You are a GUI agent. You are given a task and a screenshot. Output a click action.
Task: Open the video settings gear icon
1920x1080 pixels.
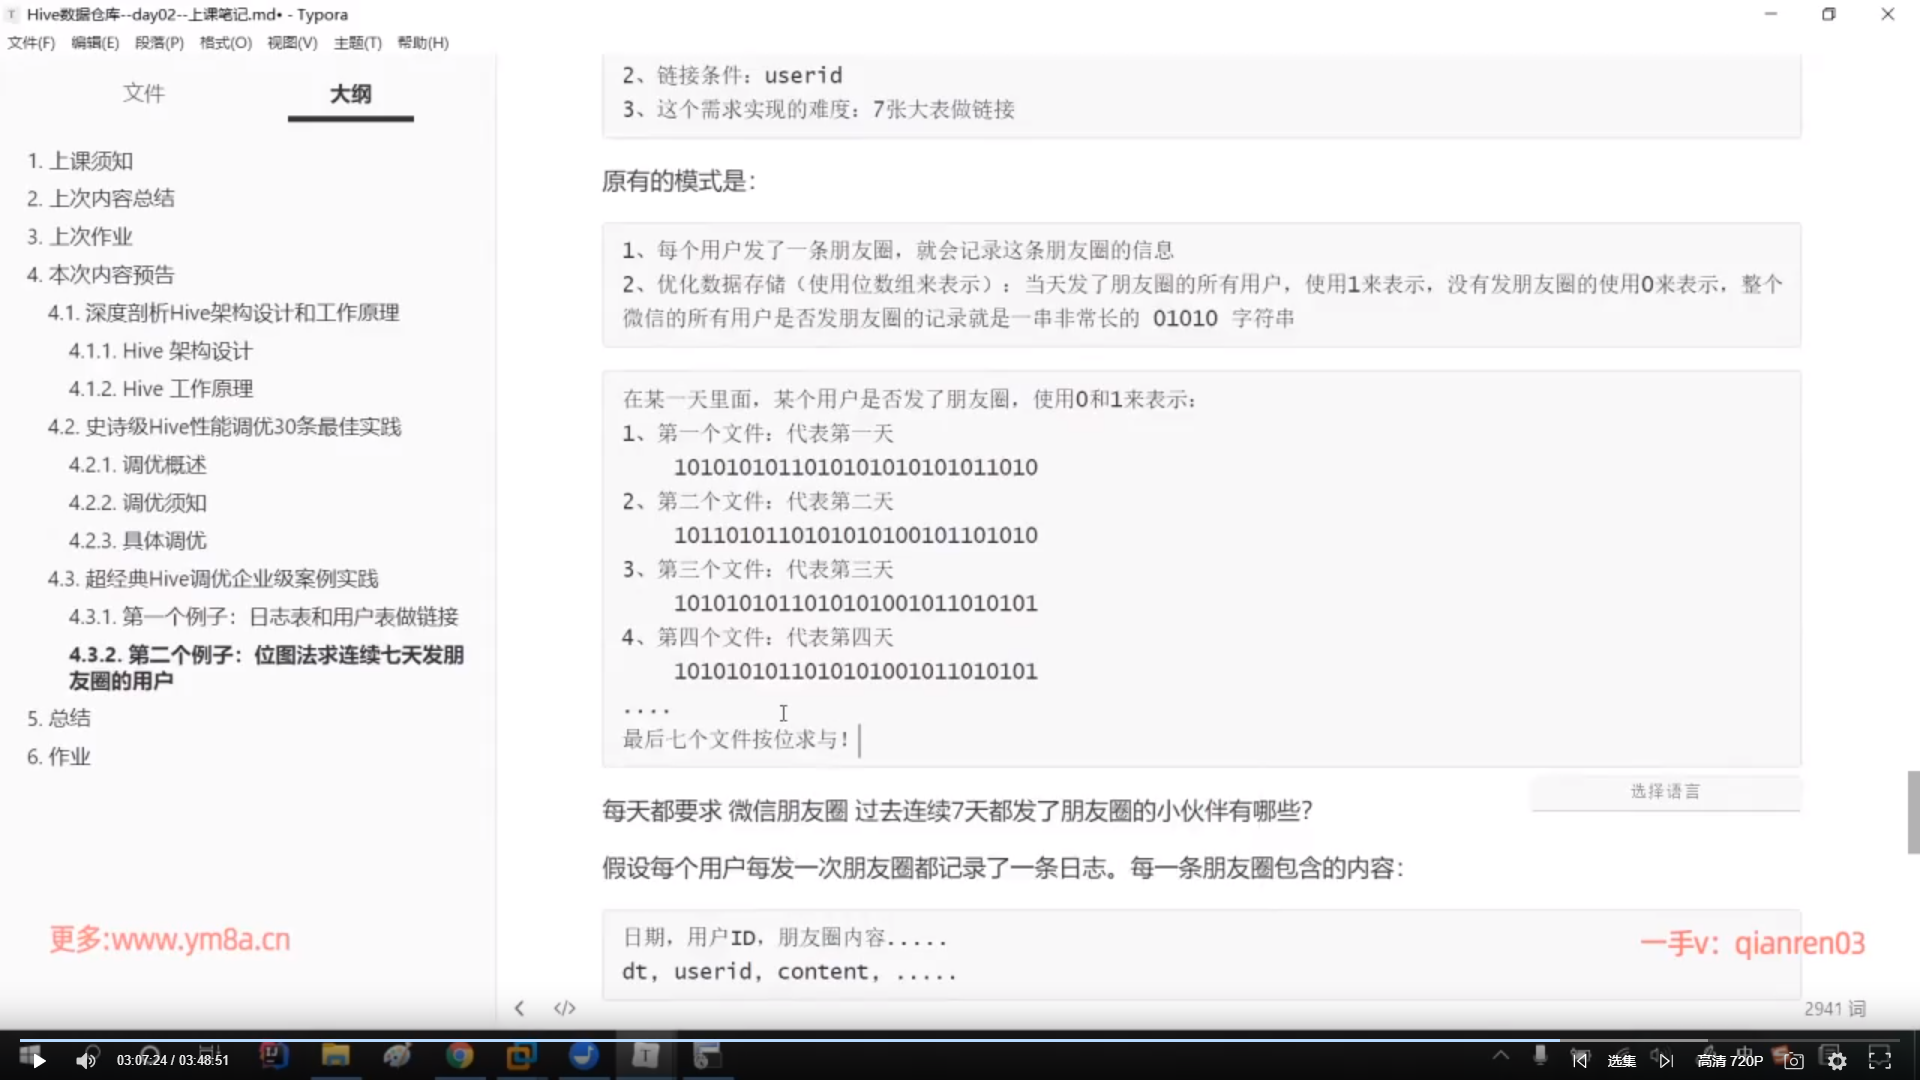(1837, 1061)
